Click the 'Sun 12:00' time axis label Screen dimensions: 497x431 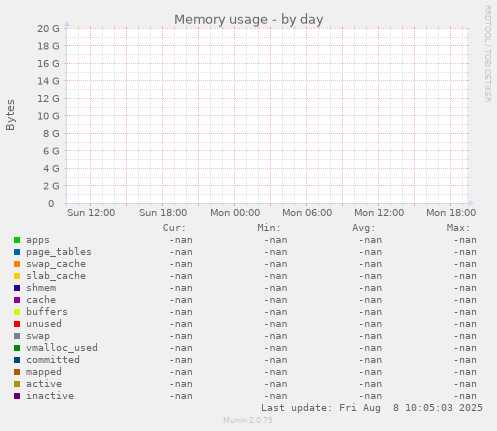[x=91, y=213]
